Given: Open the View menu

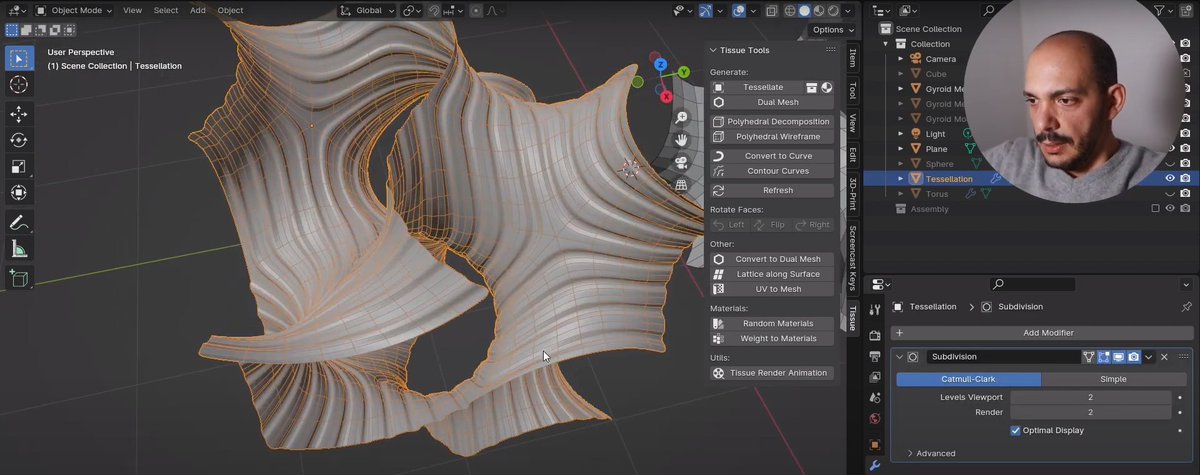Looking at the screenshot, I should click(x=132, y=10).
